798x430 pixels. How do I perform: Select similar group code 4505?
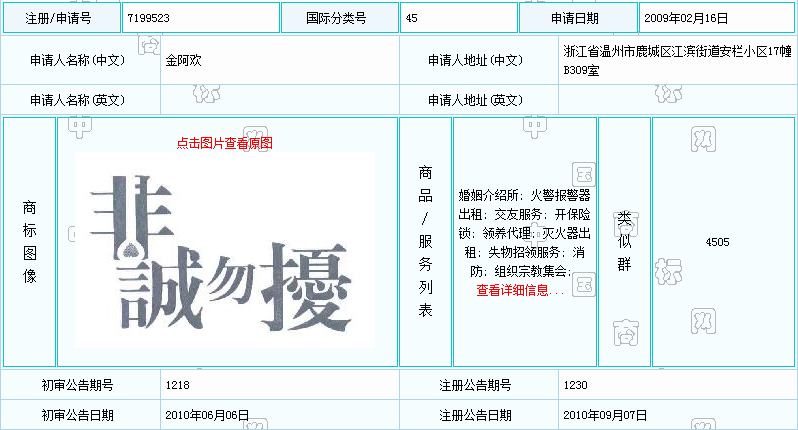(717, 241)
